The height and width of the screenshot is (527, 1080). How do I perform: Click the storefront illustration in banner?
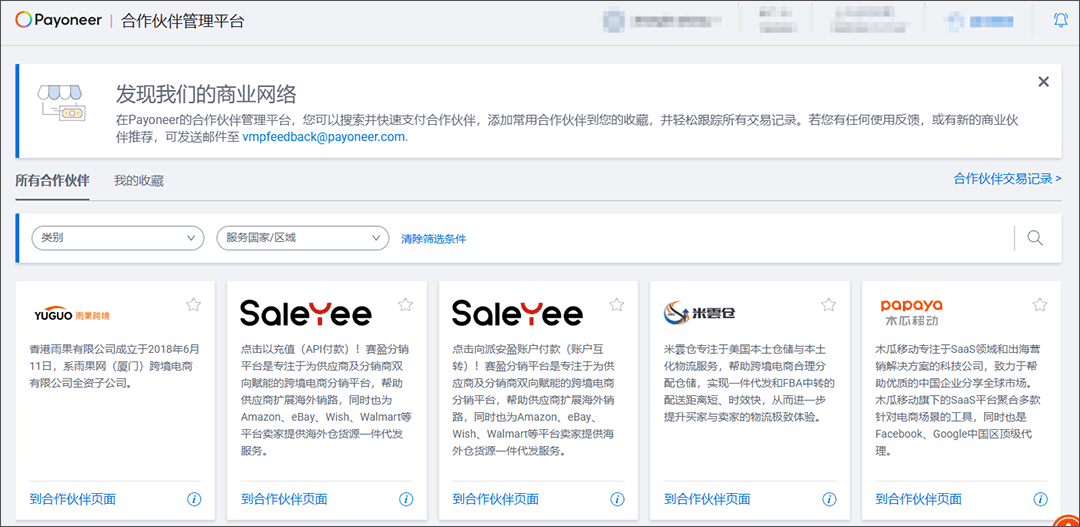(x=60, y=103)
